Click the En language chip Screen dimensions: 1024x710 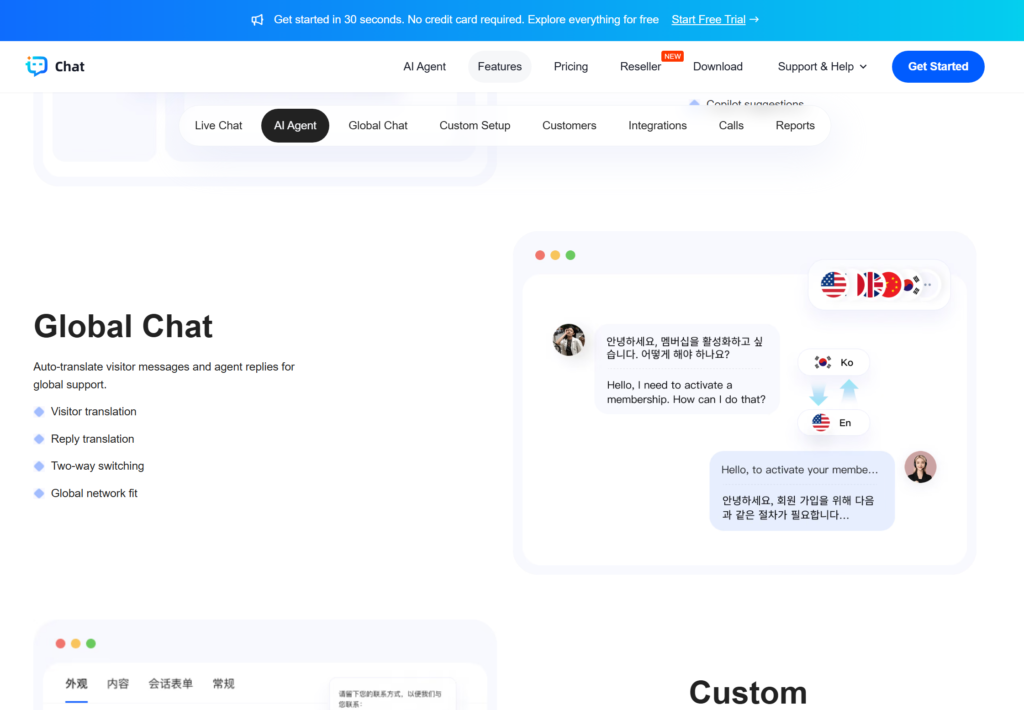833,423
